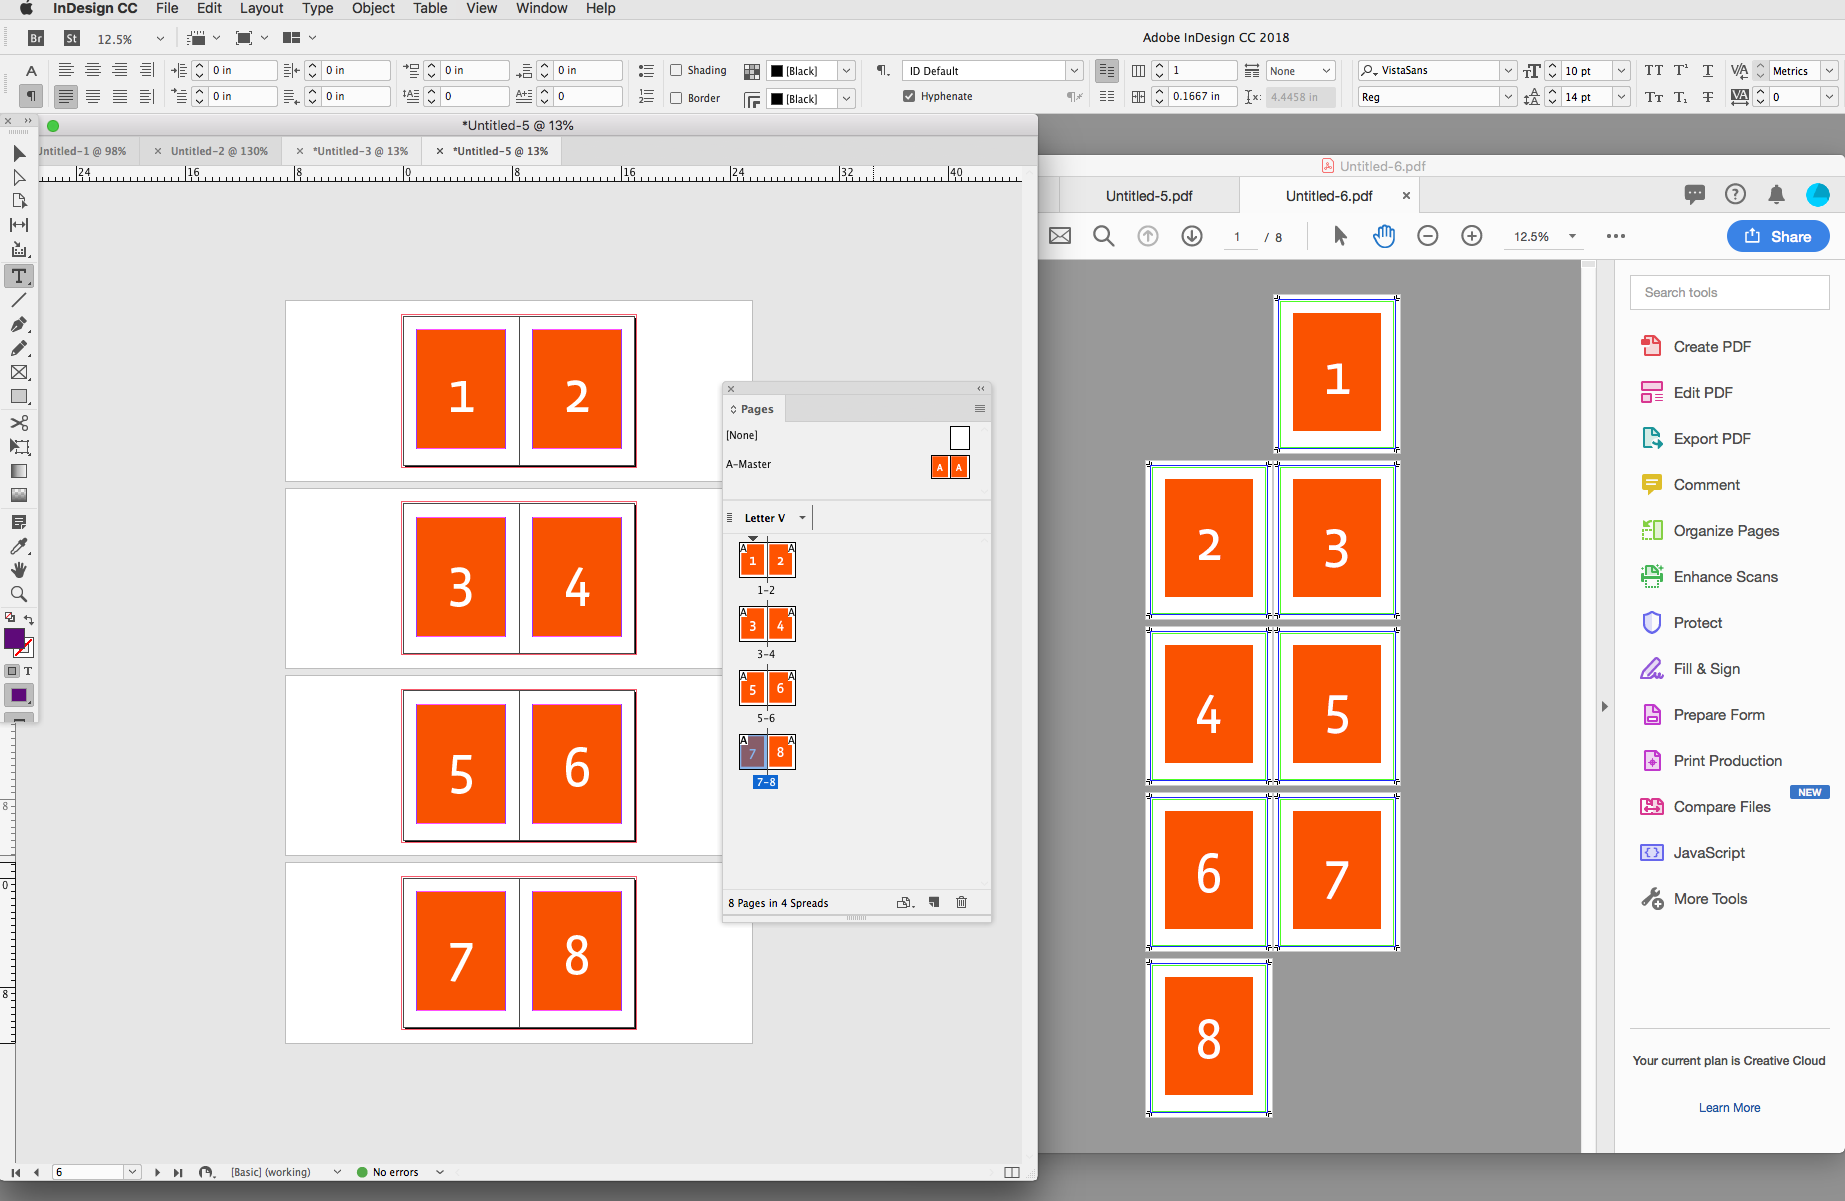Open Organize Pages tool
Image resolution: width=1845 pixels, height=1201 pixels.
1726,531
